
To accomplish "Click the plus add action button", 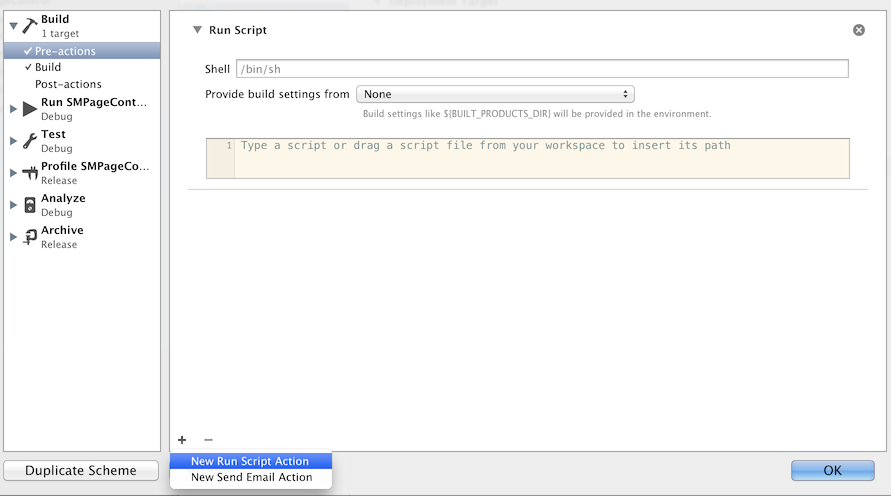I will tap(182, 440).
